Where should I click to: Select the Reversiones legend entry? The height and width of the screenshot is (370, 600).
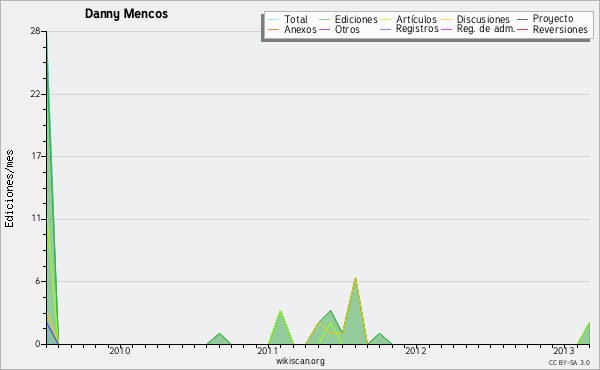(560, 29)
